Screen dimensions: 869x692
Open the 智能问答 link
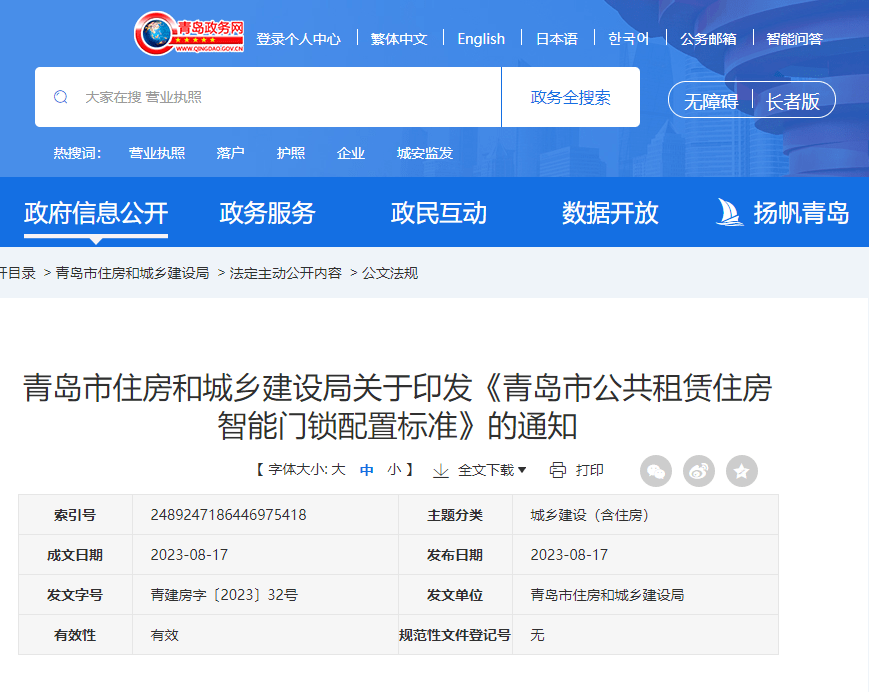pyautogui.click(x=794, y=39)
